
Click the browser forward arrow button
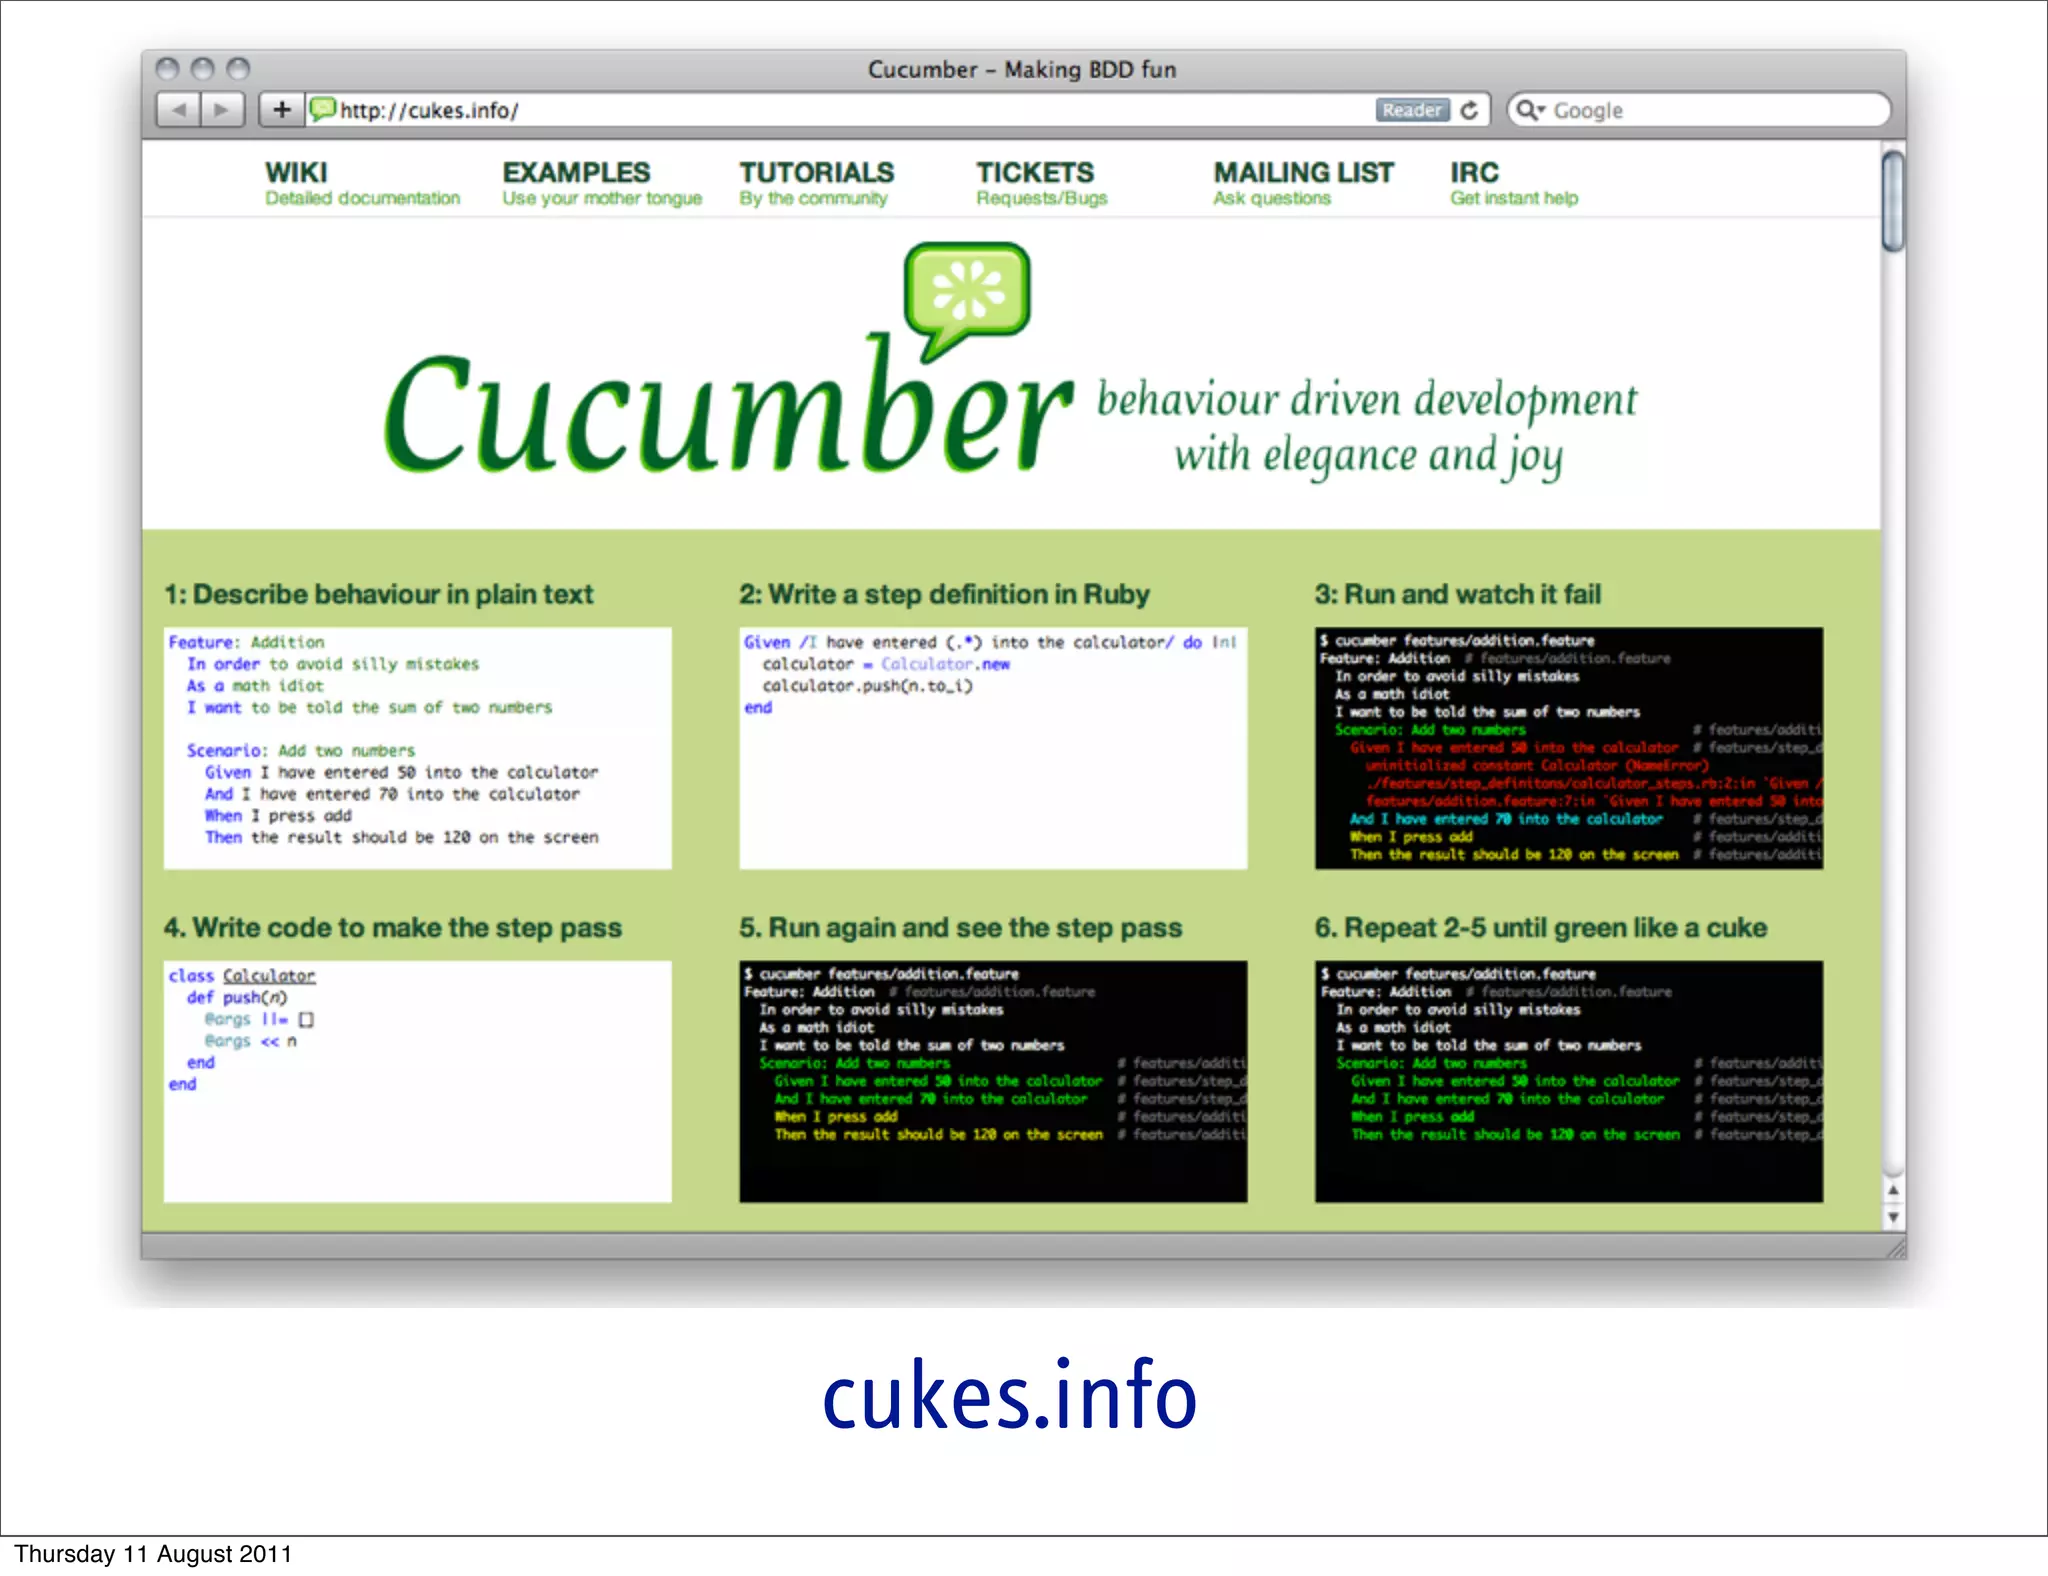click(x=222, y=109)
